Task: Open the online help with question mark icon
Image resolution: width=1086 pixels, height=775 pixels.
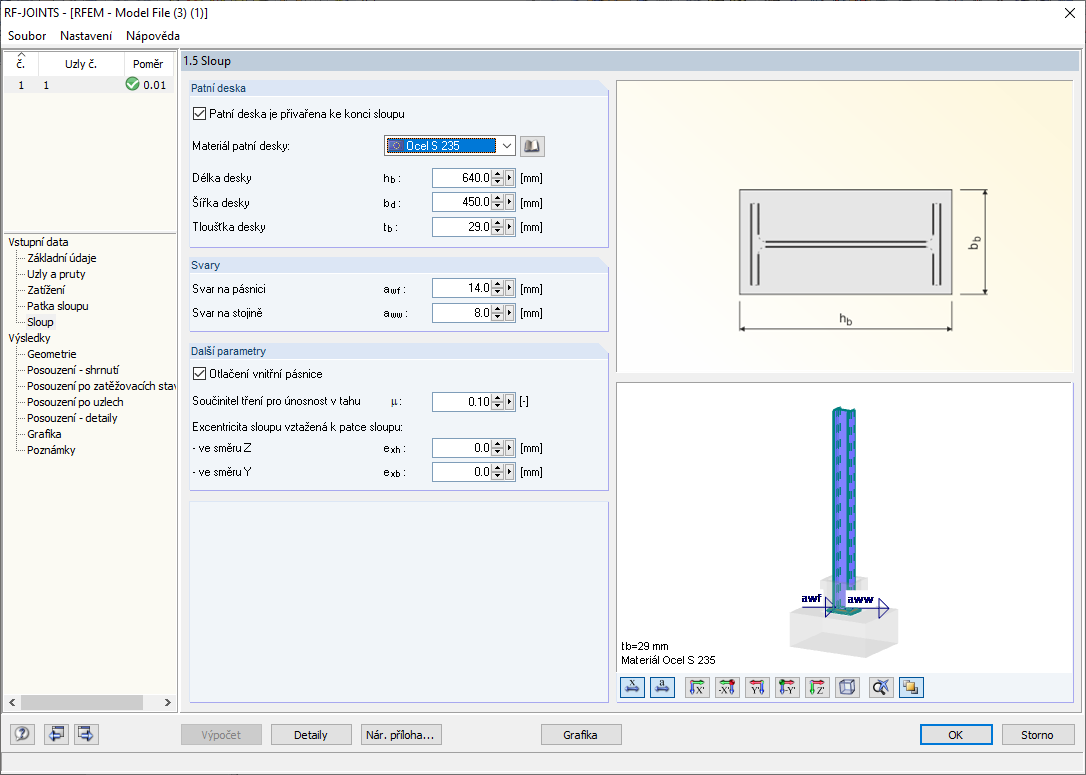Action: [21, 734]
